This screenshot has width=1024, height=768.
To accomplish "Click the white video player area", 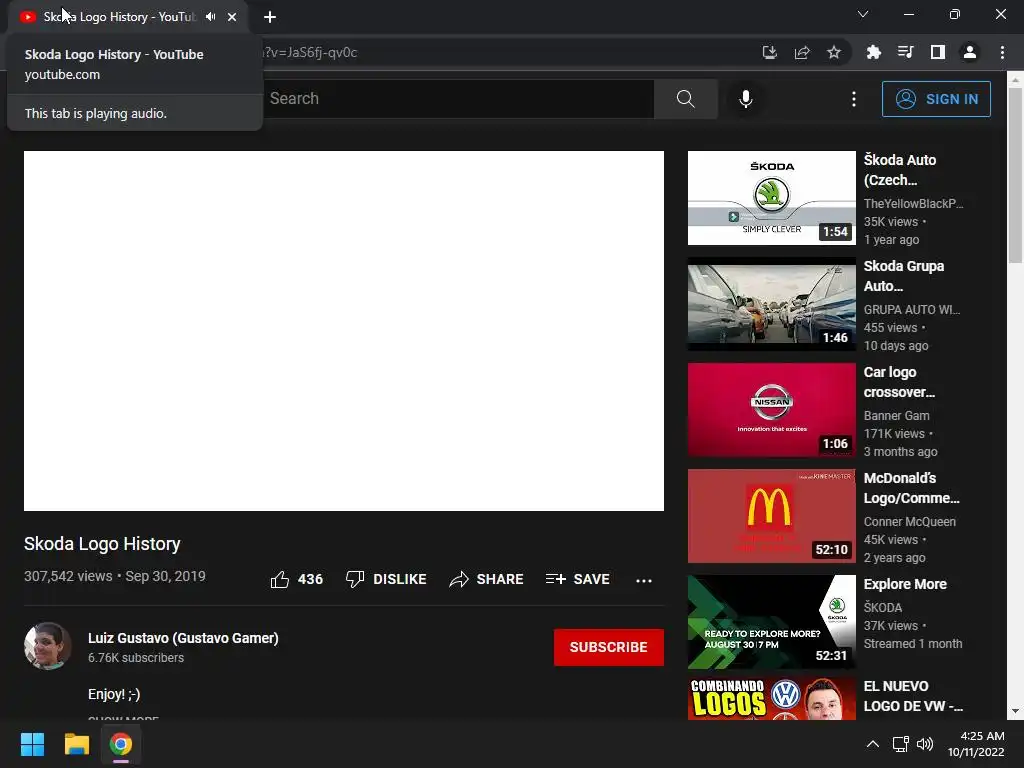I will (x=344, y=330).
